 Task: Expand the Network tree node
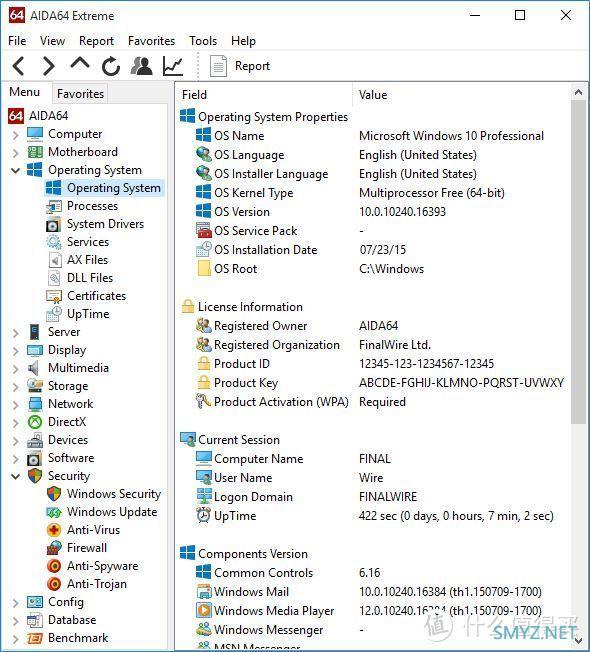tap(15, 405)
